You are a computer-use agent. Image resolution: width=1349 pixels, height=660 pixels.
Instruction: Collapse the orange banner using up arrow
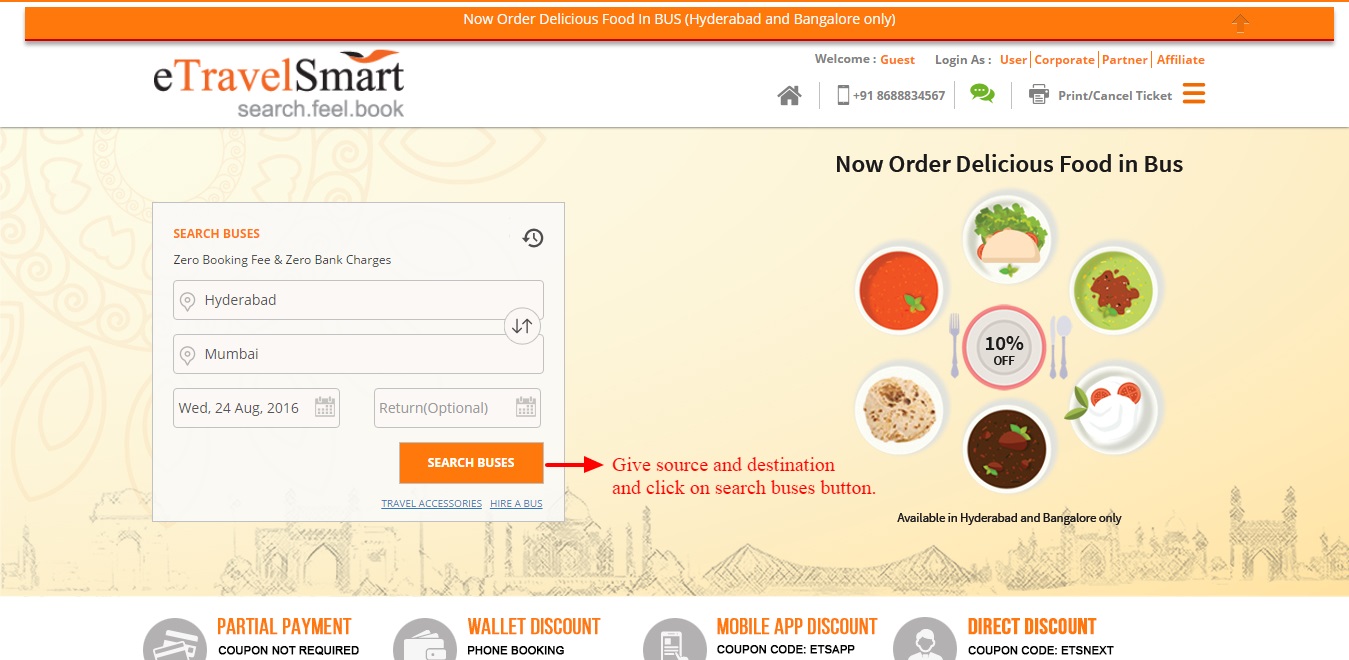click(1241, 23)
